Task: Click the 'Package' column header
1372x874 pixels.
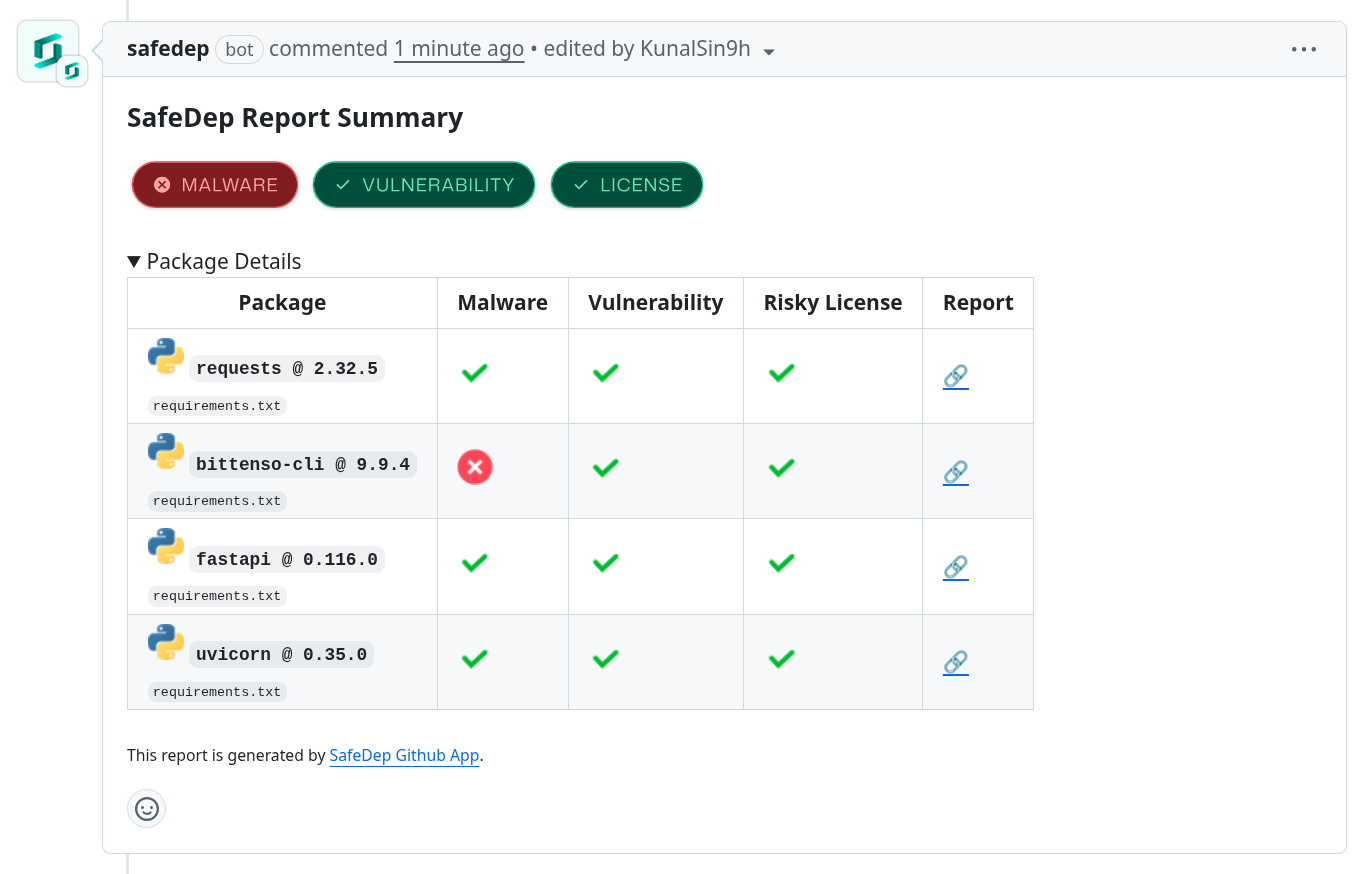Action: (x=282, y=303)
